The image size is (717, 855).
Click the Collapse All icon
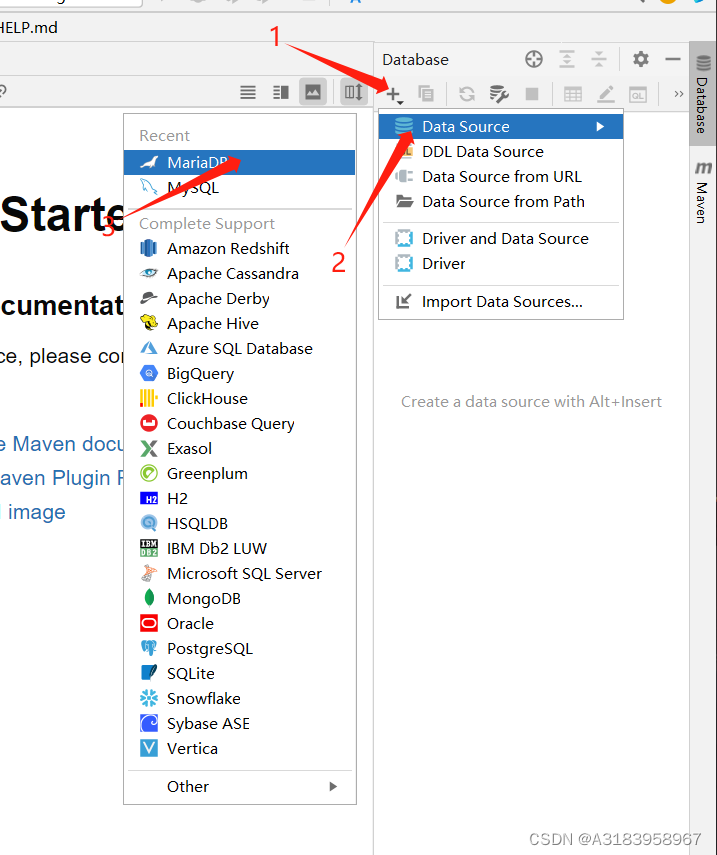[599, 59]
